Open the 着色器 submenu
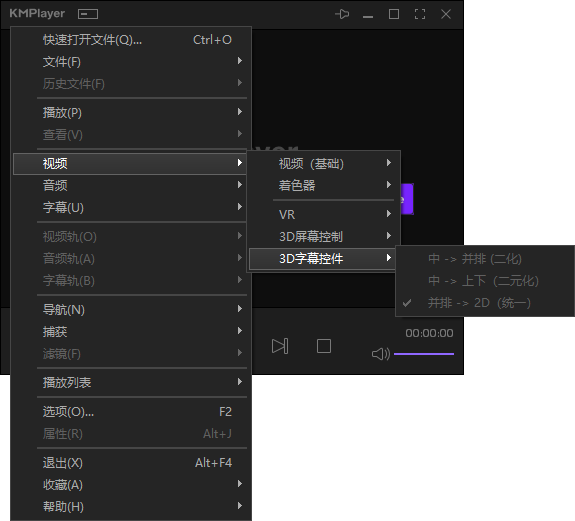Viewport: 575px width, 521px height. coord(323,185)
